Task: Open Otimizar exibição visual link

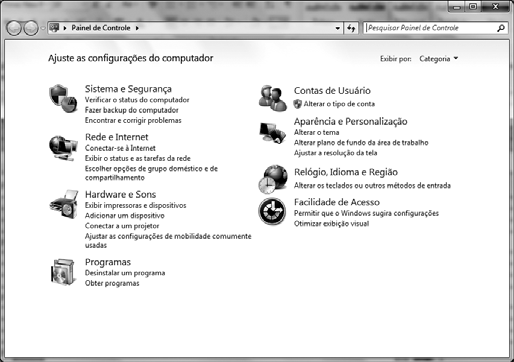Action: 331,224
